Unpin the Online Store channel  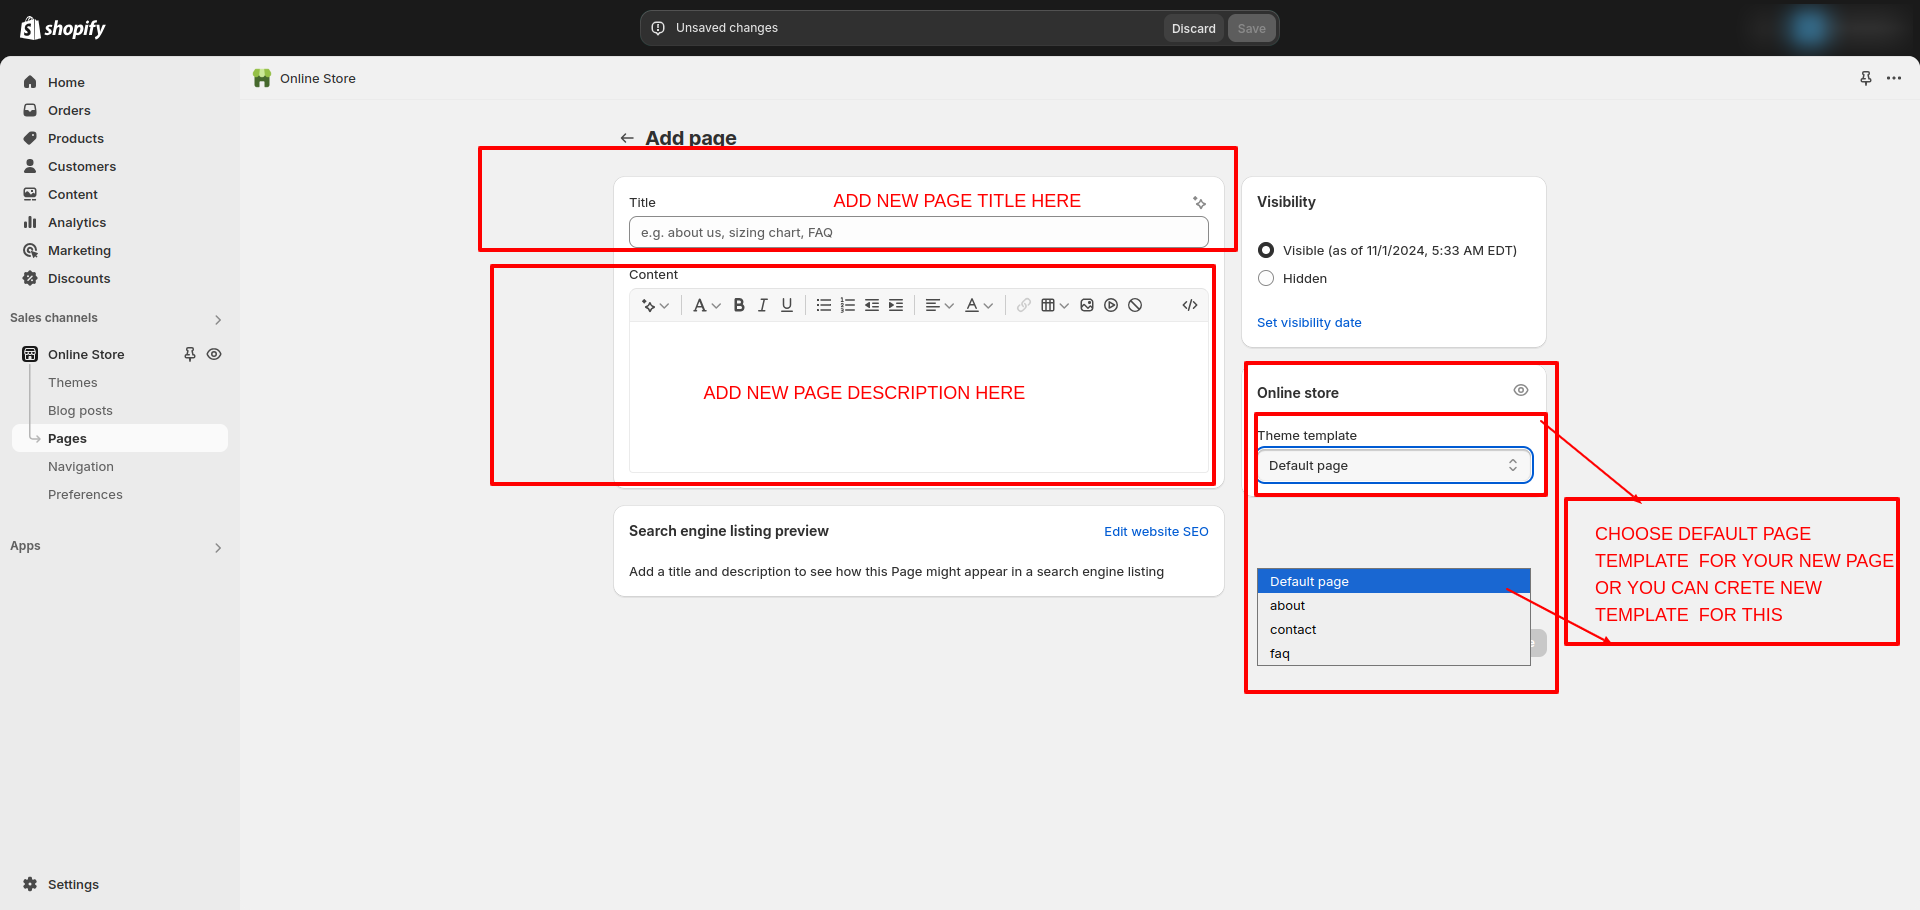[x=190, y=354]
